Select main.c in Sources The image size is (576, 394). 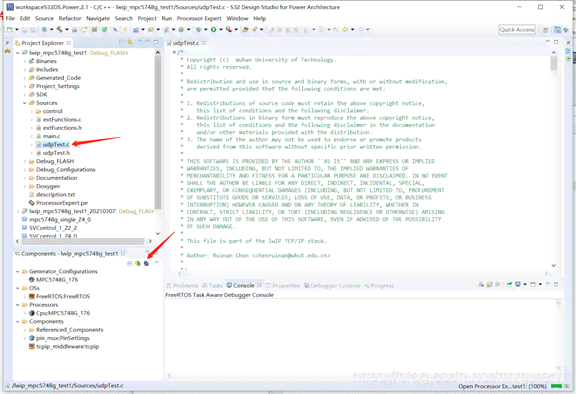(48, 136)
